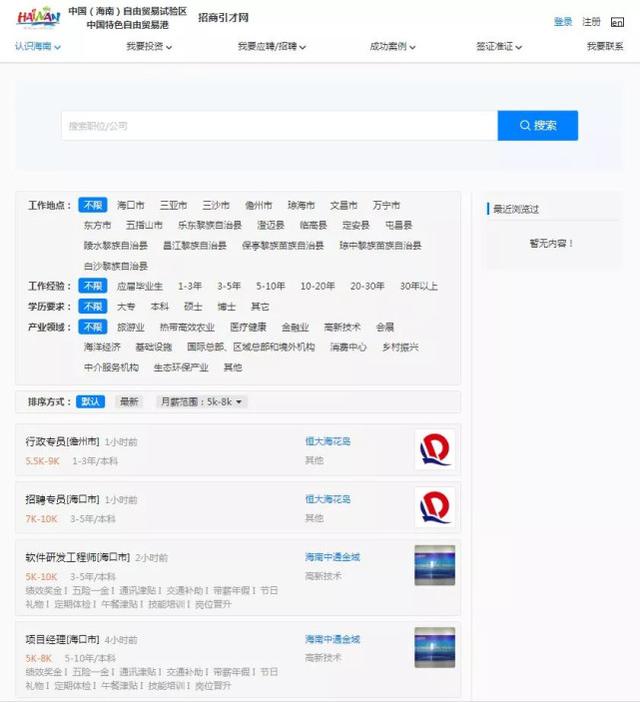Open company image on 软件研发工程师 listing
Viewport: 640px width, 702px height.
pos(435,565)
